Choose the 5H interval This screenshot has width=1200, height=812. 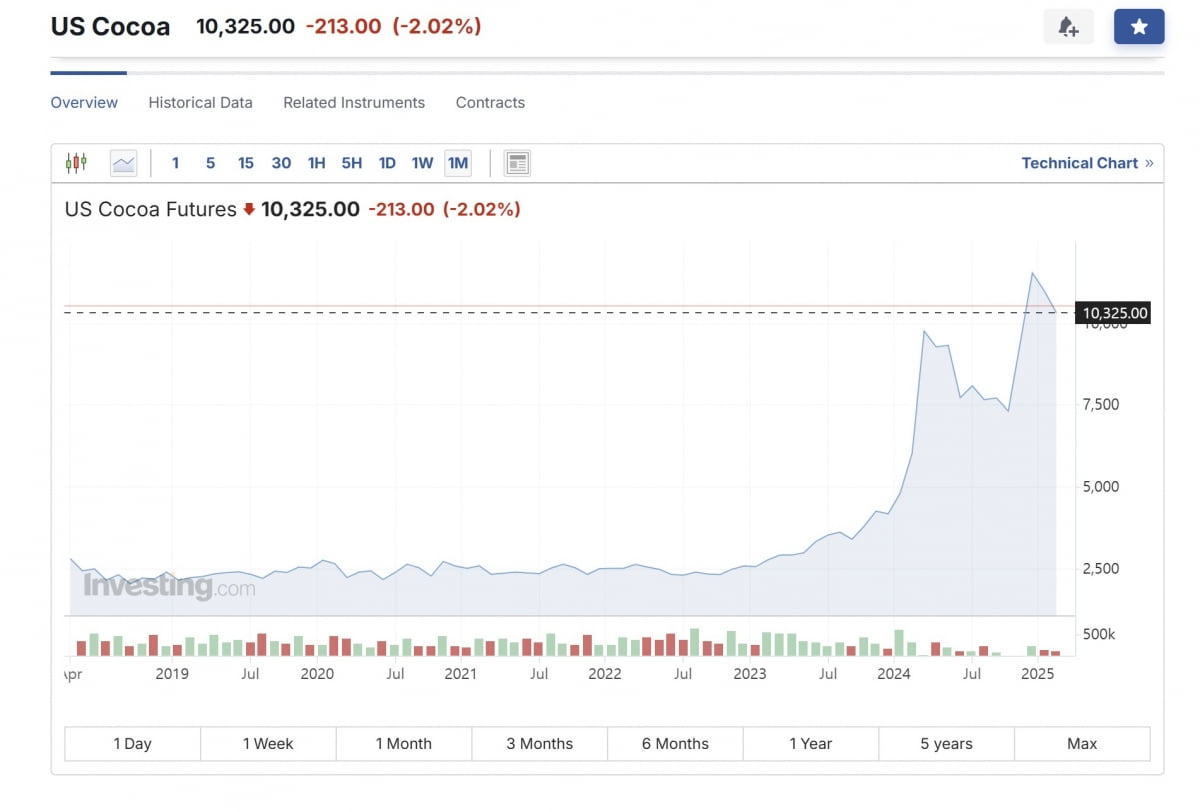(x=352, y=163)
